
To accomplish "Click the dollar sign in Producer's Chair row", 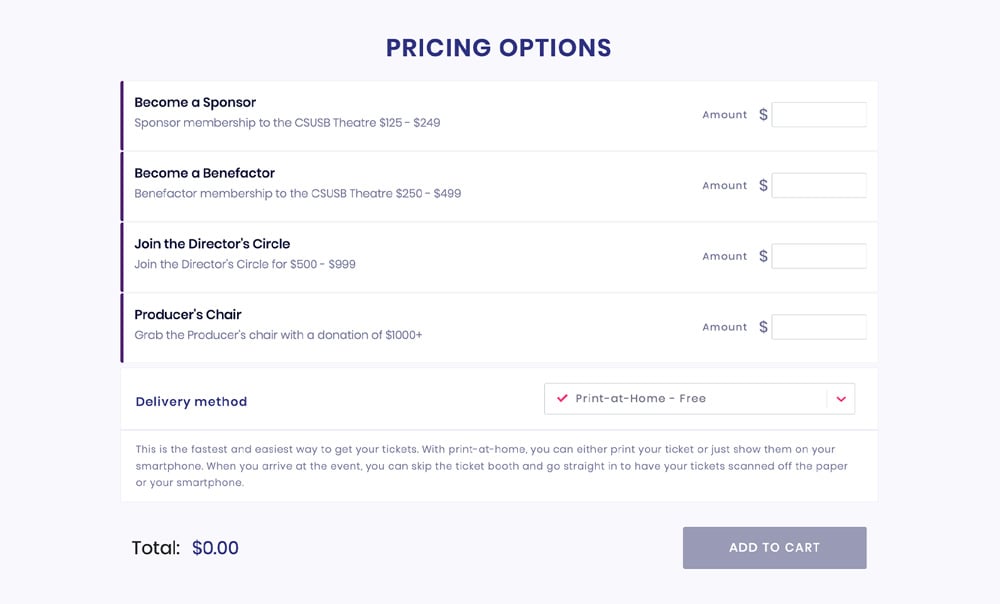I will coord(763,327).
